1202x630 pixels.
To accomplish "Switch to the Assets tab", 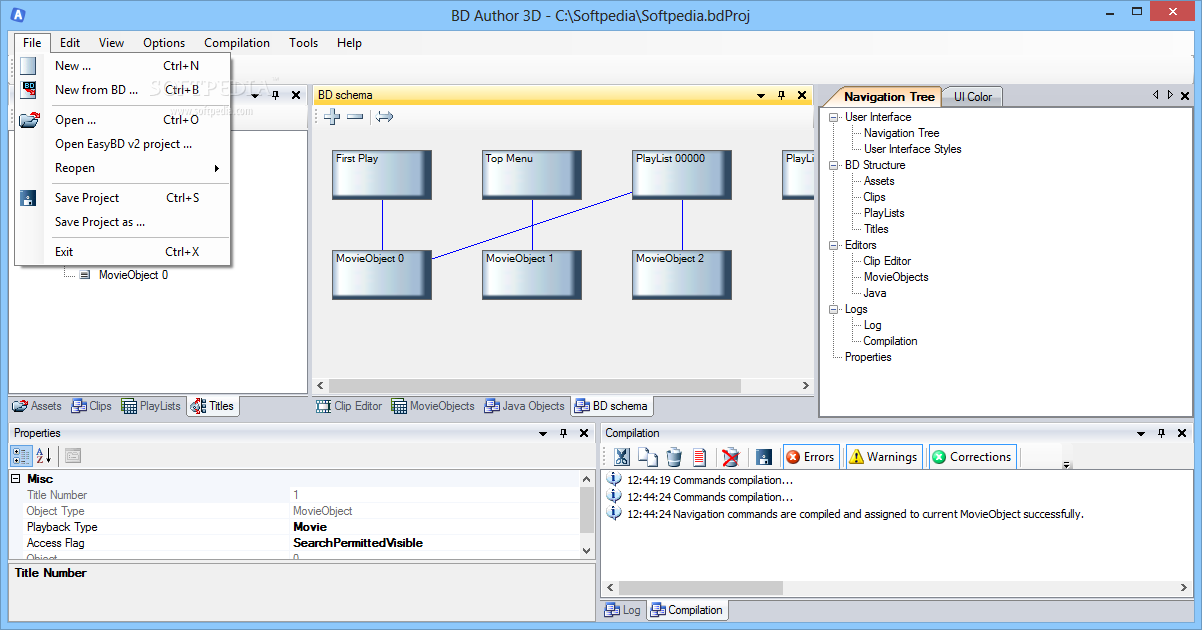I will pos(37,406).
